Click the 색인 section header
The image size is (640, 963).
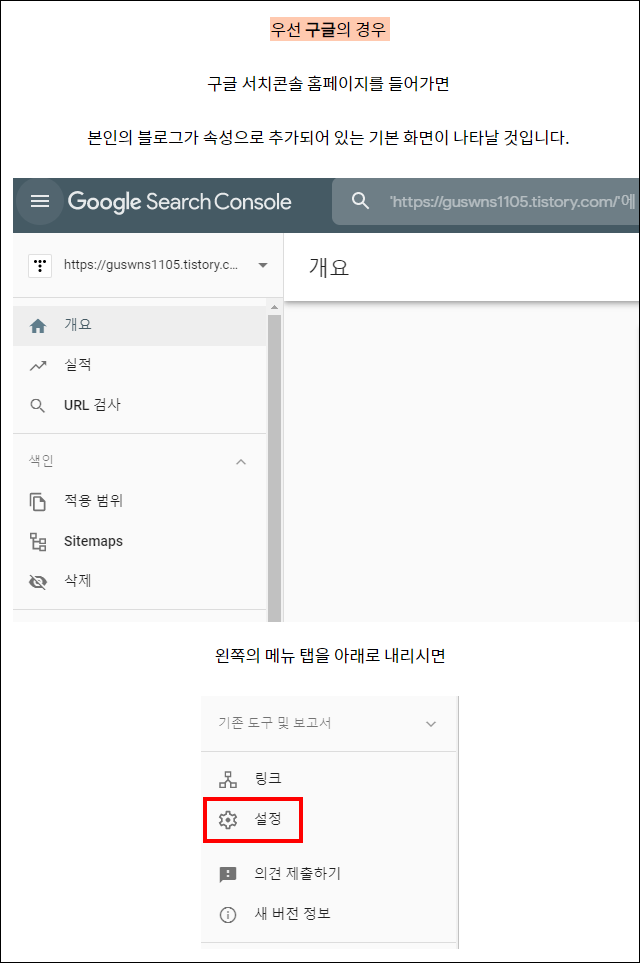click(41, 461)
